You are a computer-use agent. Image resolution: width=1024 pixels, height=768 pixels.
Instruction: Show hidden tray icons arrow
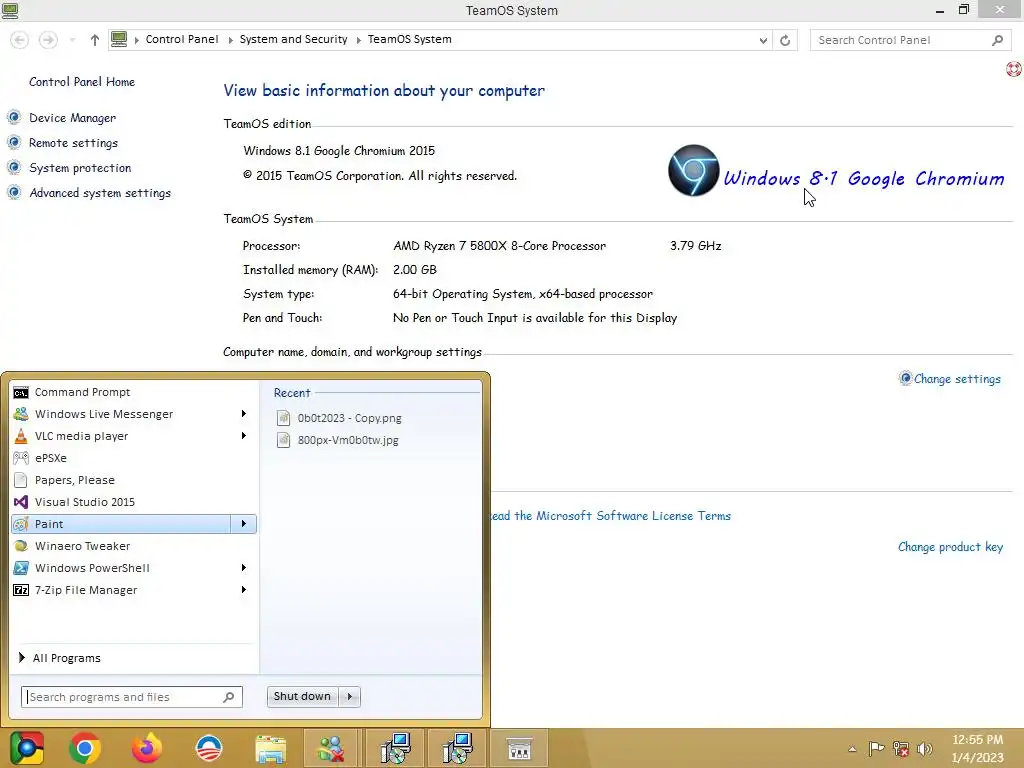[x=852, y=749]
